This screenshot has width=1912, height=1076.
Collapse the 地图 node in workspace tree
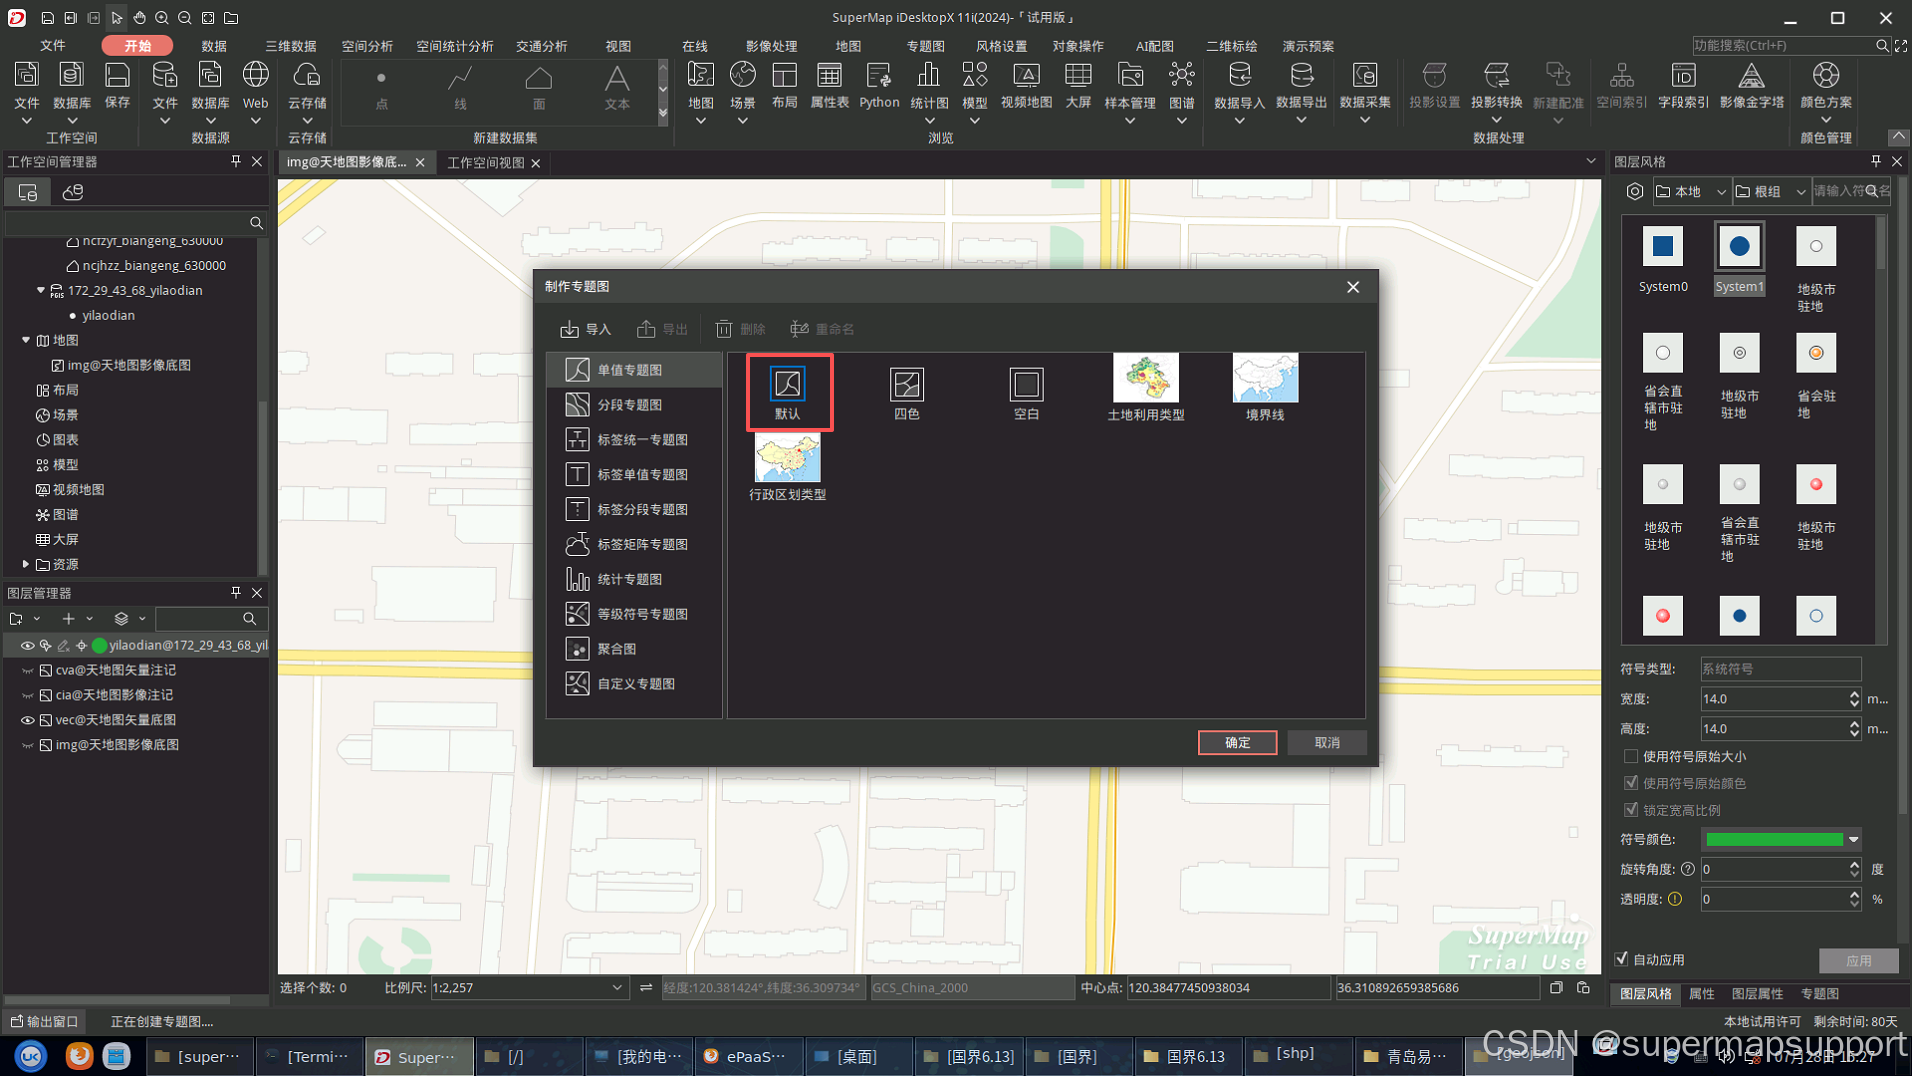pyautogui.click(x=26, y=340)
